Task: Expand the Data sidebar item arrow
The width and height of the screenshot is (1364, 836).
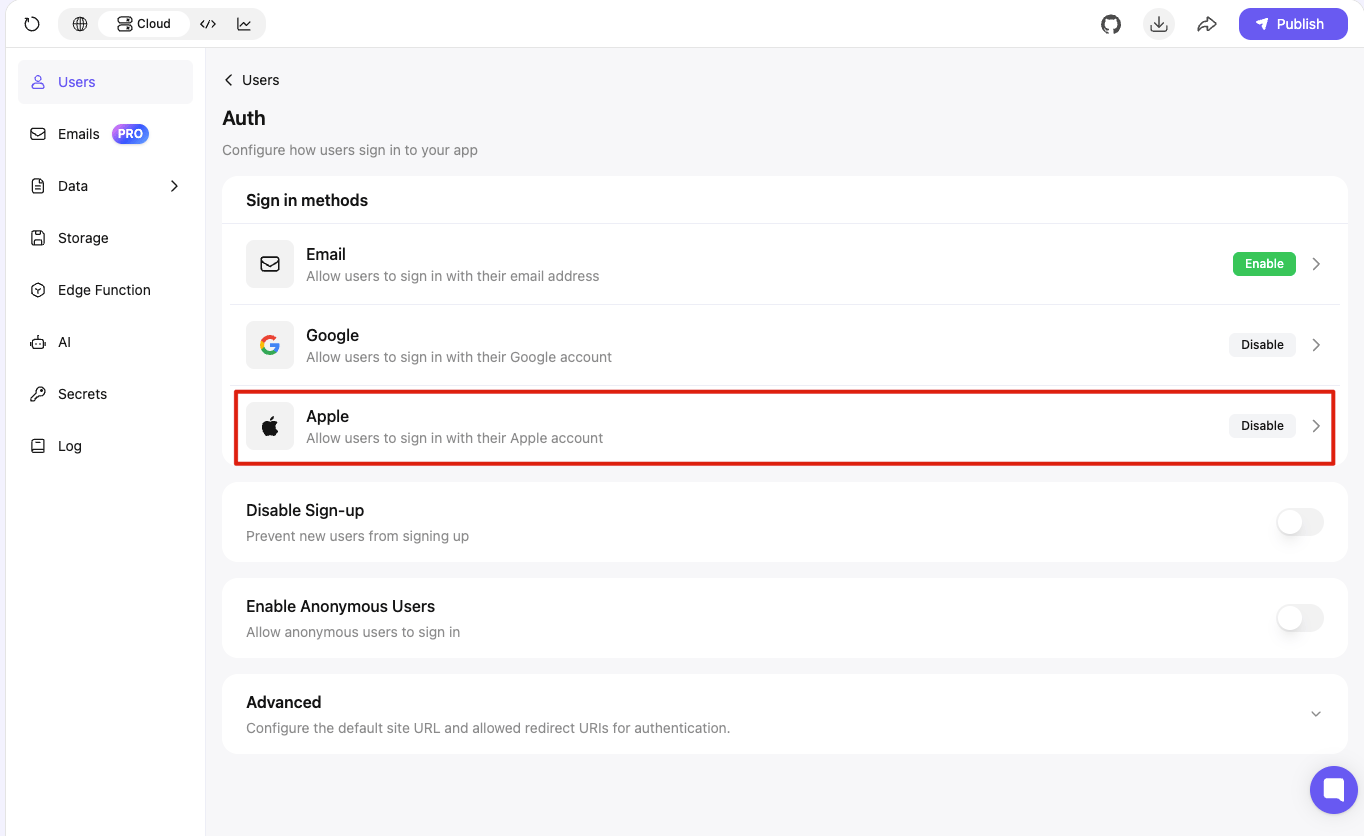Action: pos(174,186)
